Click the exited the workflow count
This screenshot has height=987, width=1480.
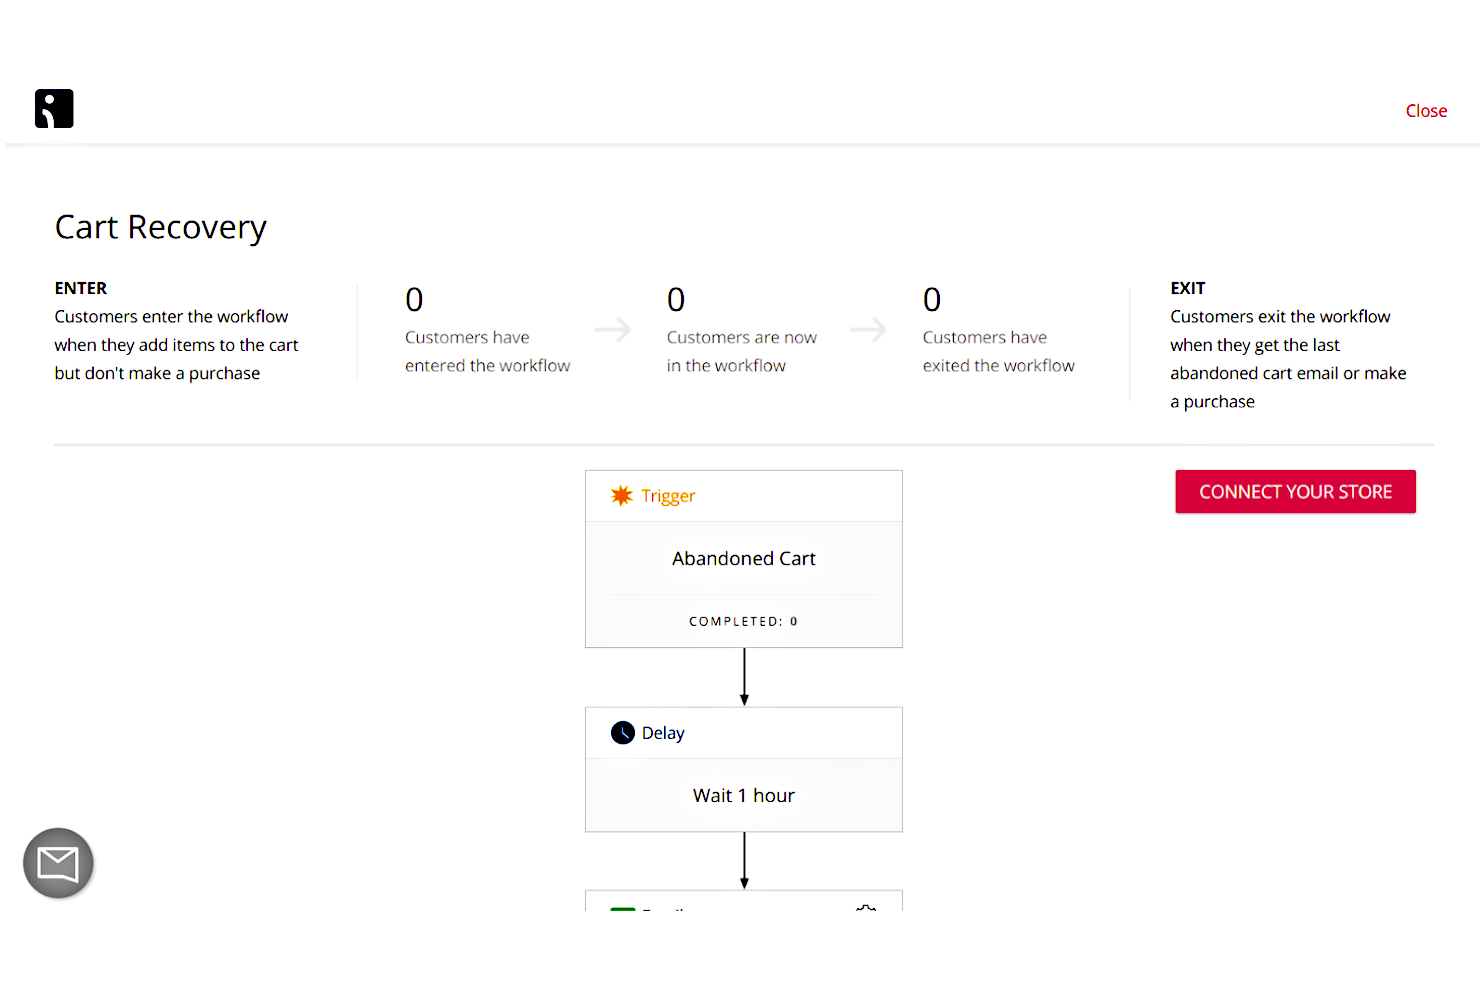click(932, 300)
